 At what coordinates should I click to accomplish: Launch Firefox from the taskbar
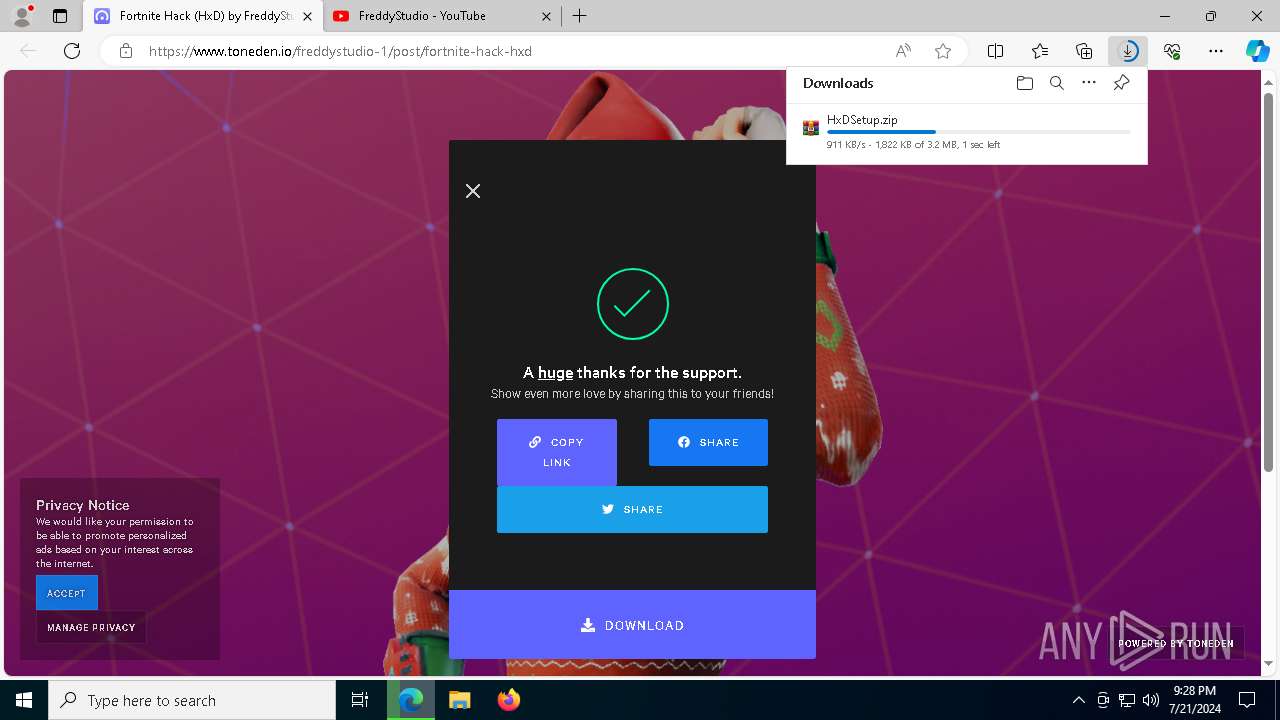coord(508,700)
